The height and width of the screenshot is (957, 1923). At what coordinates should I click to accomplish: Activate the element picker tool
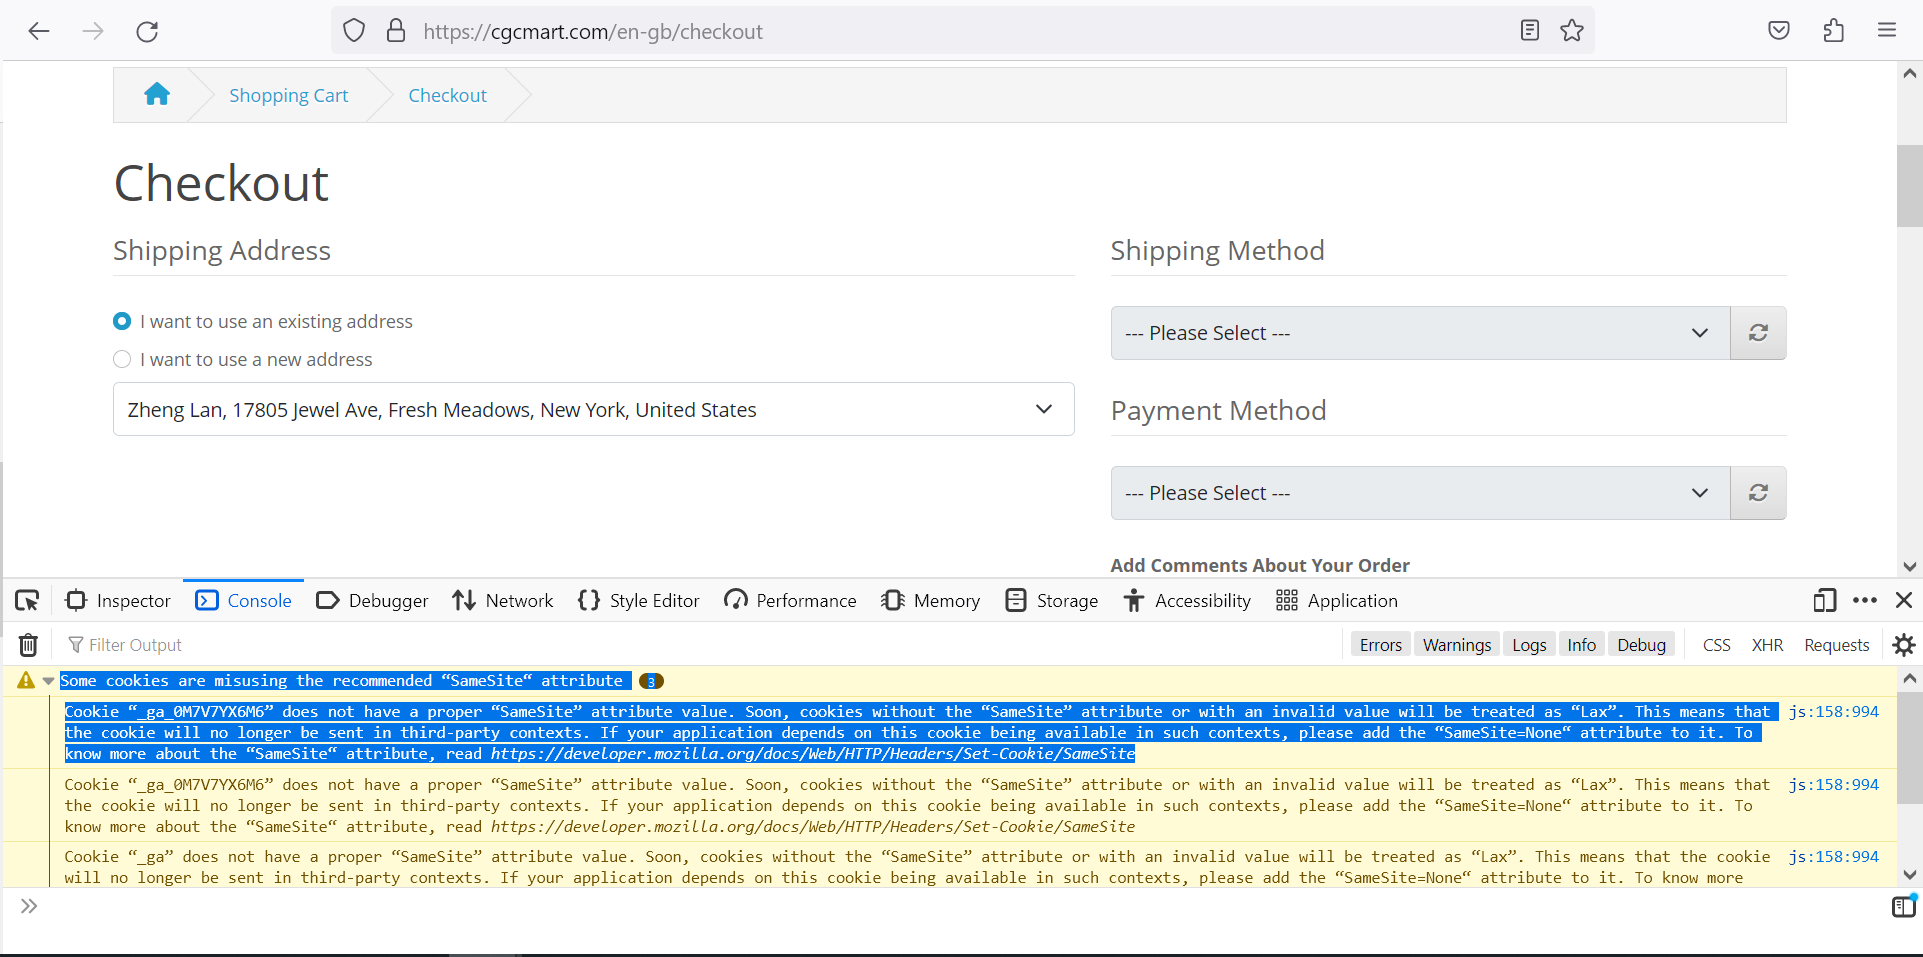(x=27, y=600)
